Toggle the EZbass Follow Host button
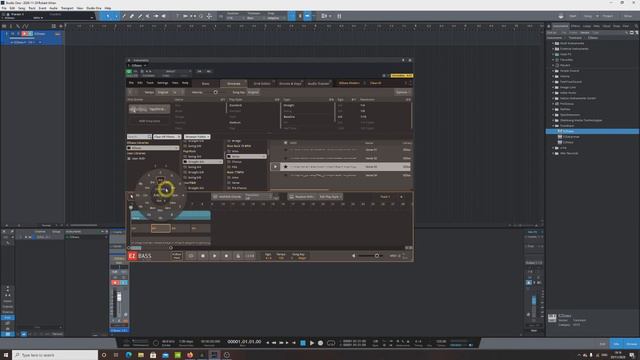This screenshot has width=640, height=360. point(176,256)
